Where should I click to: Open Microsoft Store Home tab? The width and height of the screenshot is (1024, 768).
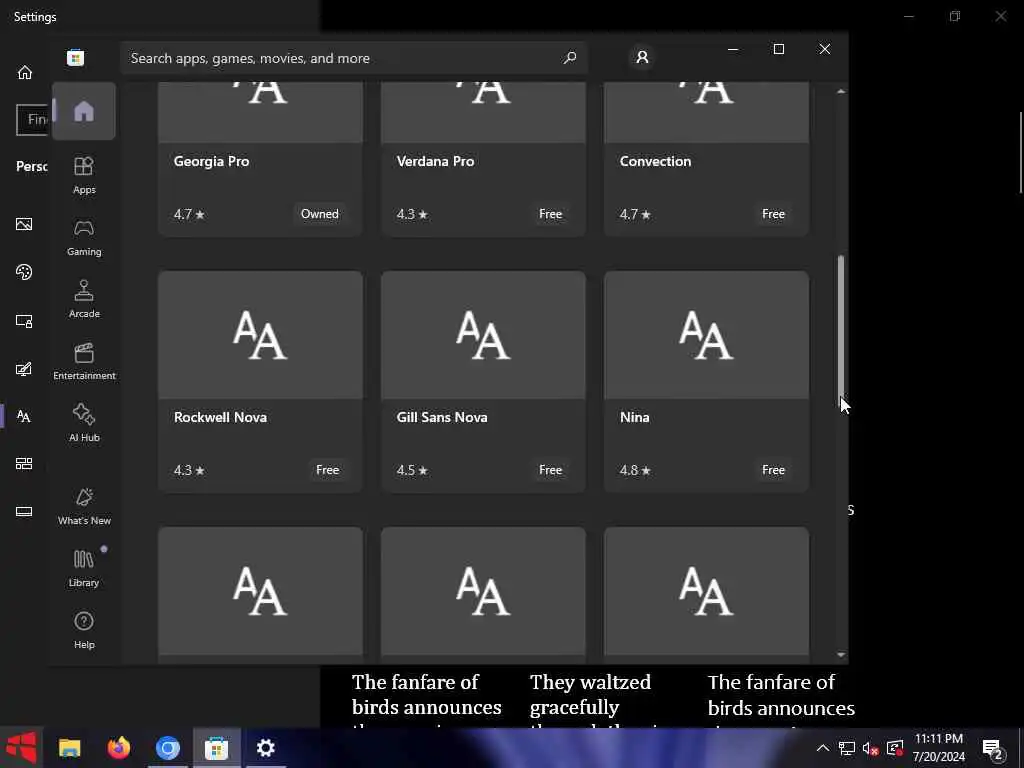[x=84, y=111]
